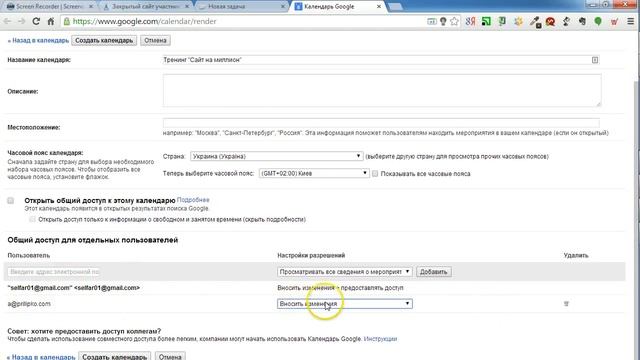This screenshot has height=360, width=640.
Task: Delete user a@pritipko.com with trash icon
Action: pos(566,304)
